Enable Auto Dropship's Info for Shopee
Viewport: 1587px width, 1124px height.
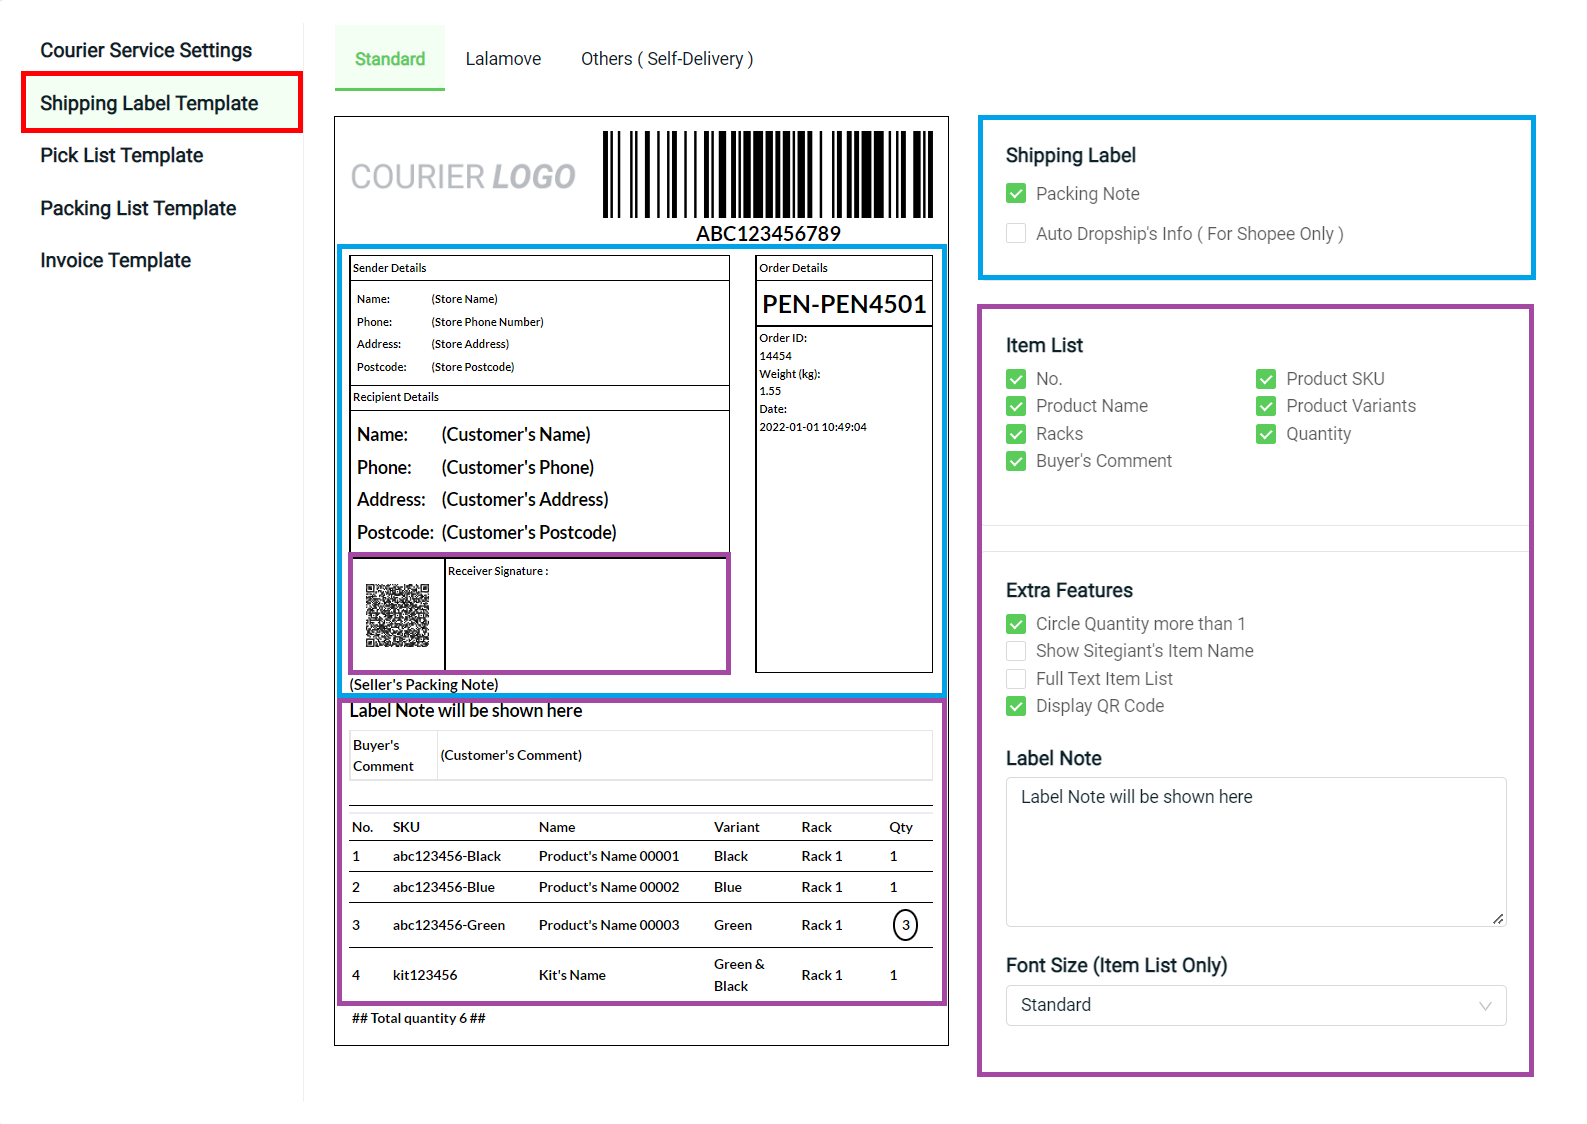pyautogui.click(x=1016, y=234)
